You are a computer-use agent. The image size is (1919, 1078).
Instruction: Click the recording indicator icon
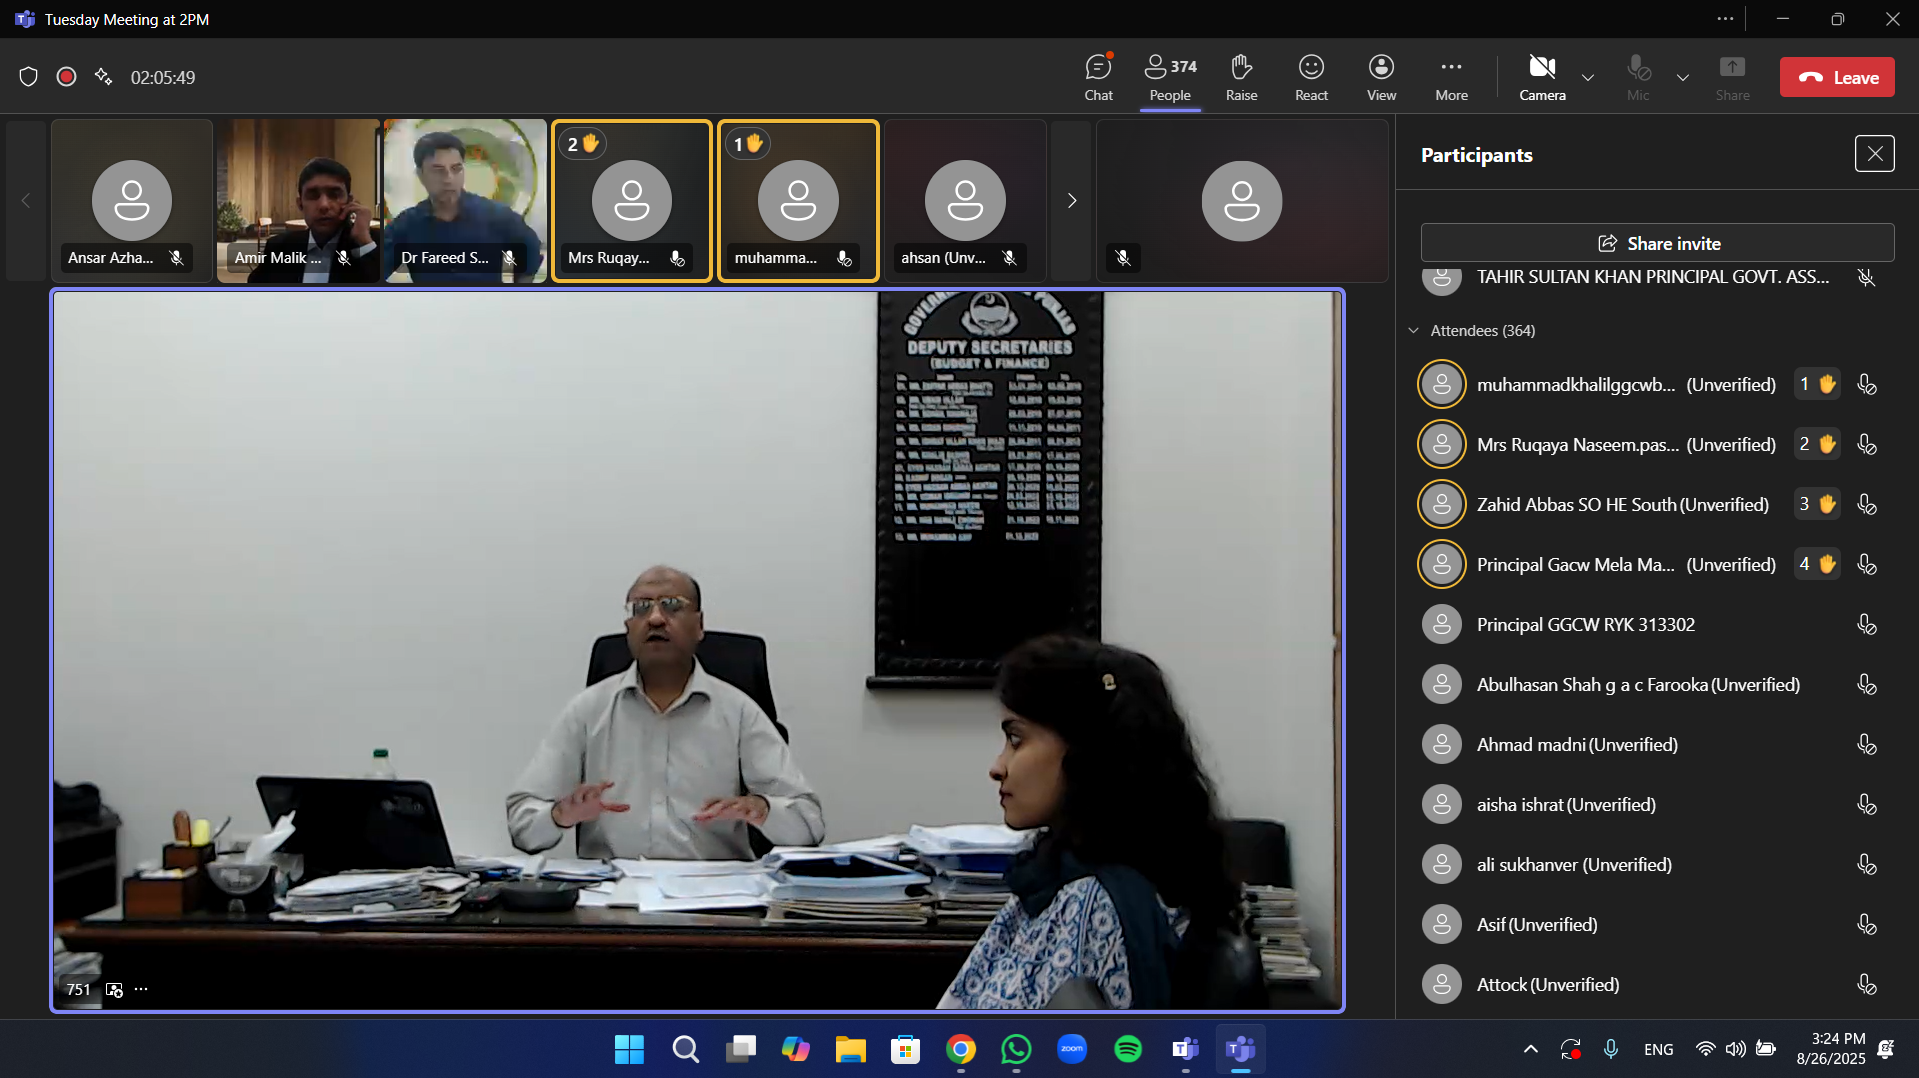67,77
